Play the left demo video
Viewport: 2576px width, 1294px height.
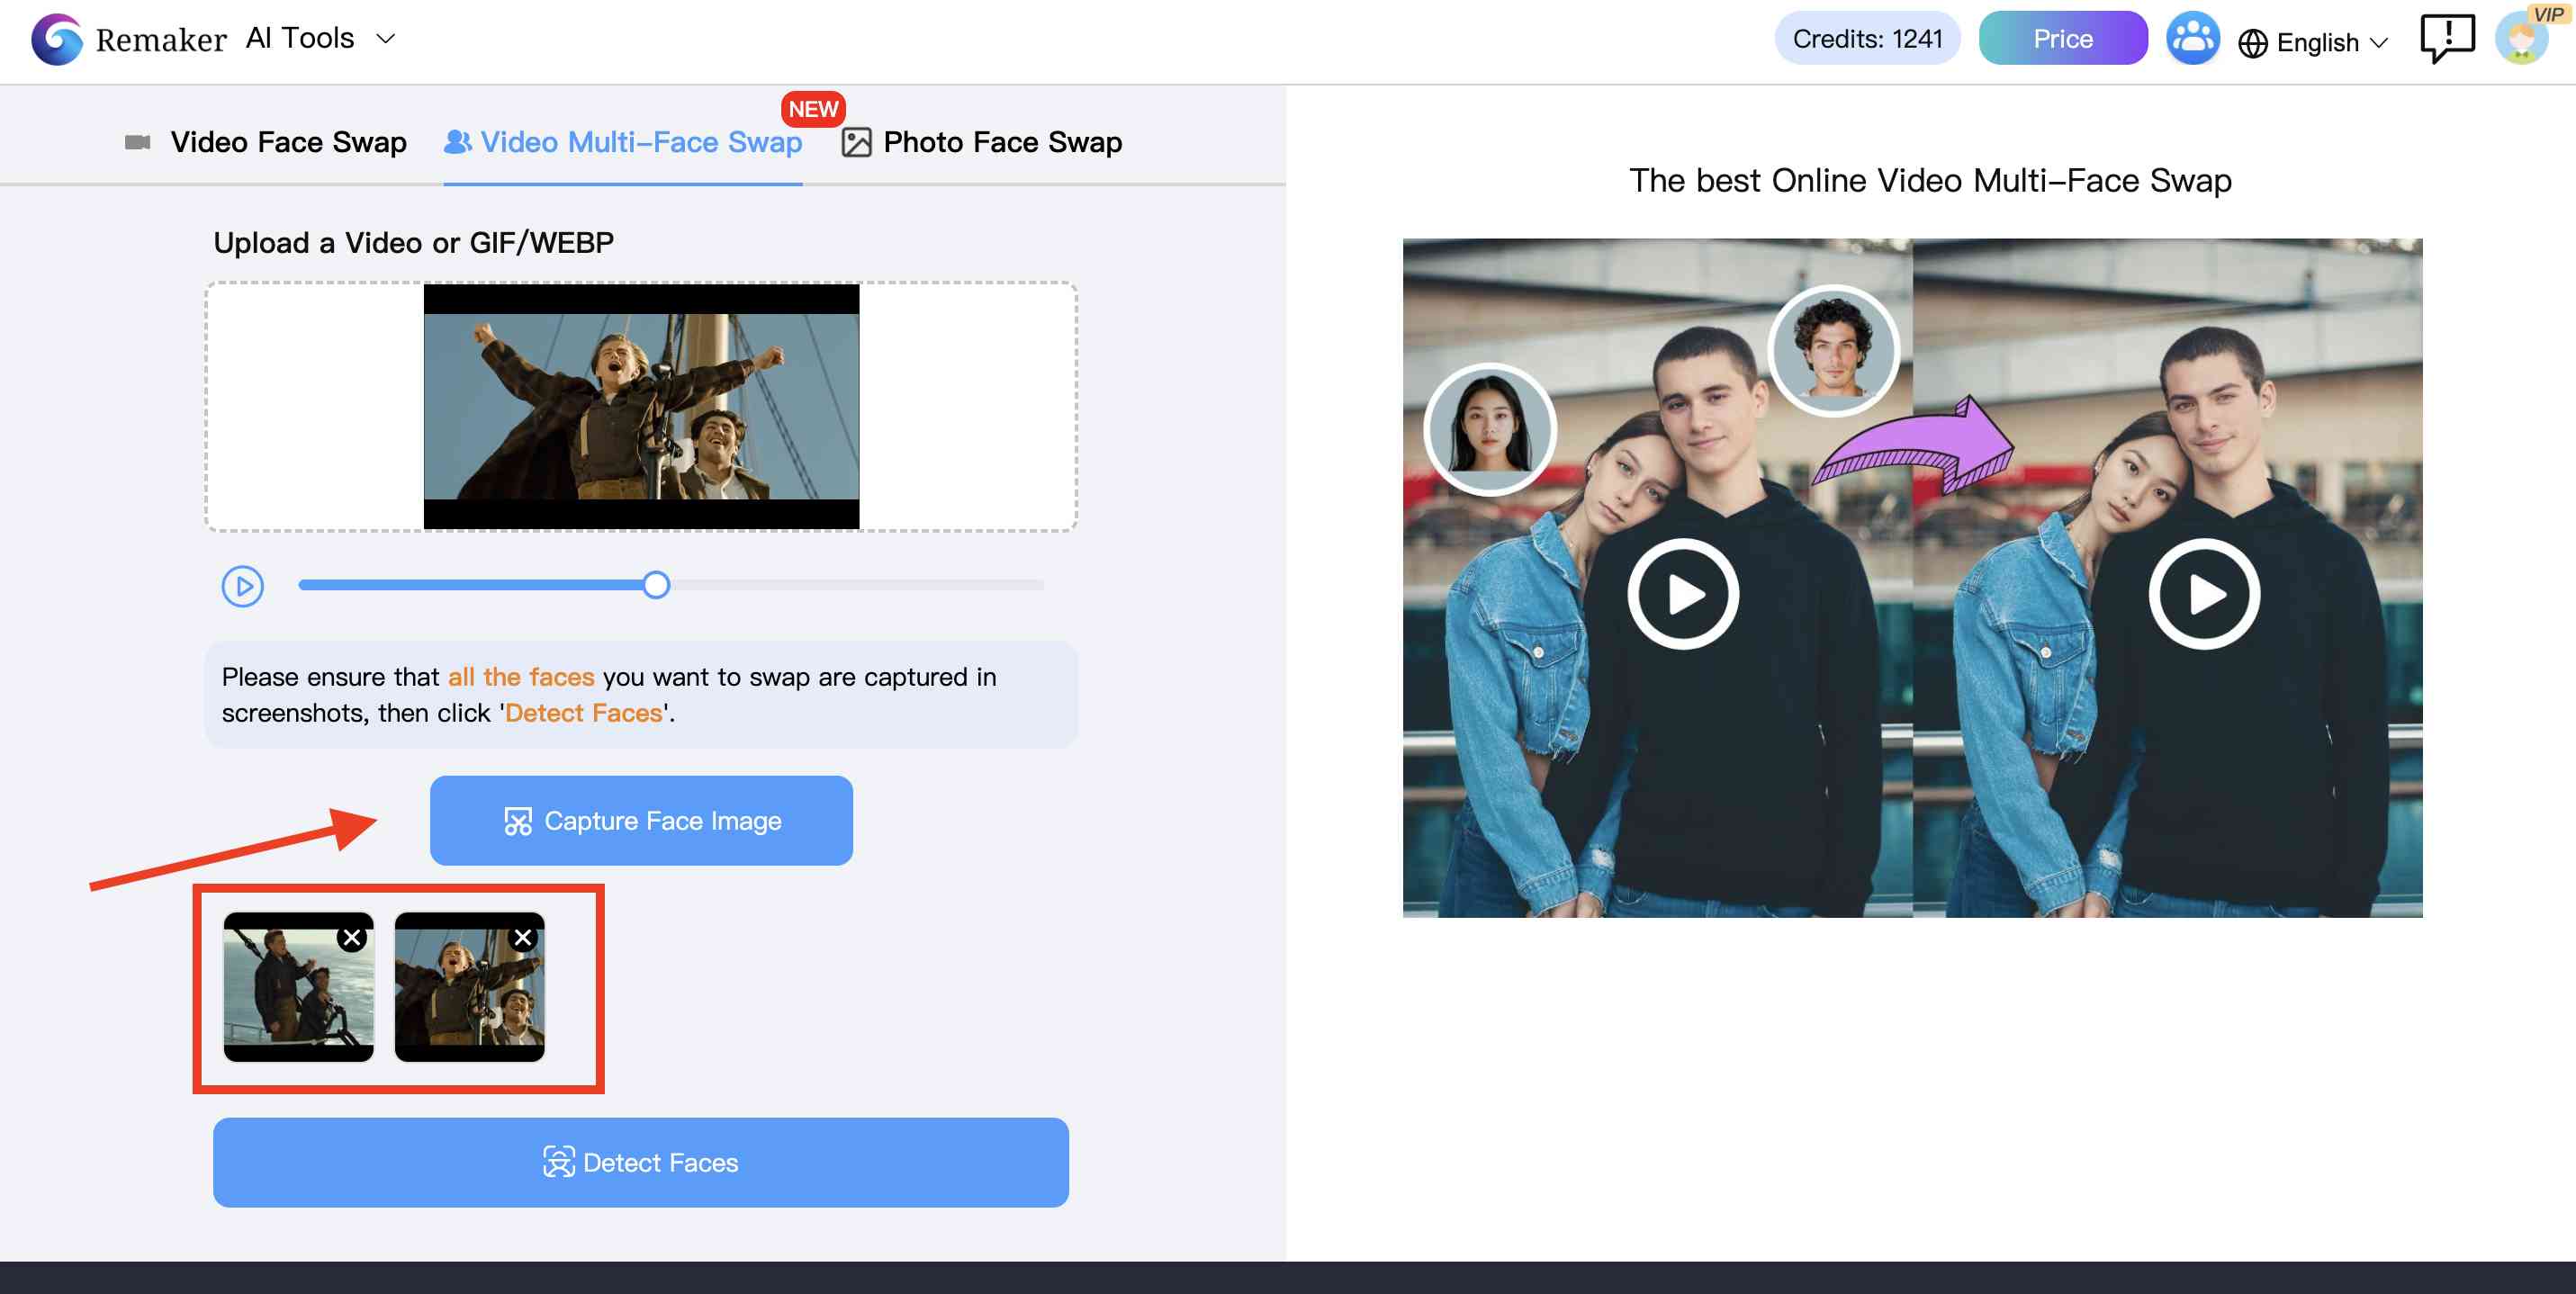(x=1683, y=595)
